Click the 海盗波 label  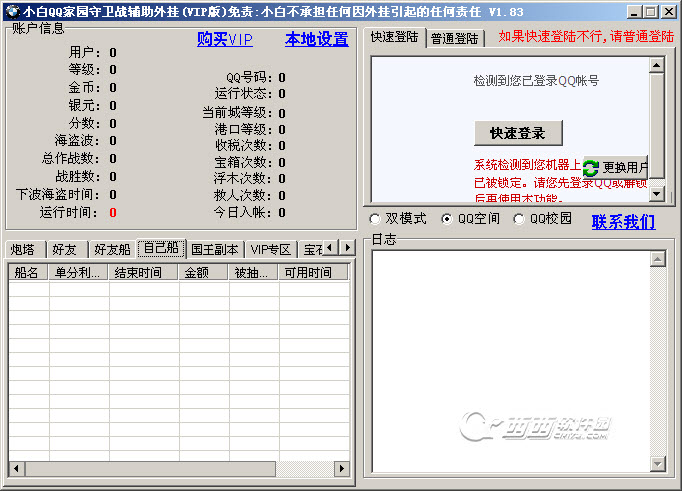(x=77, y=140)
